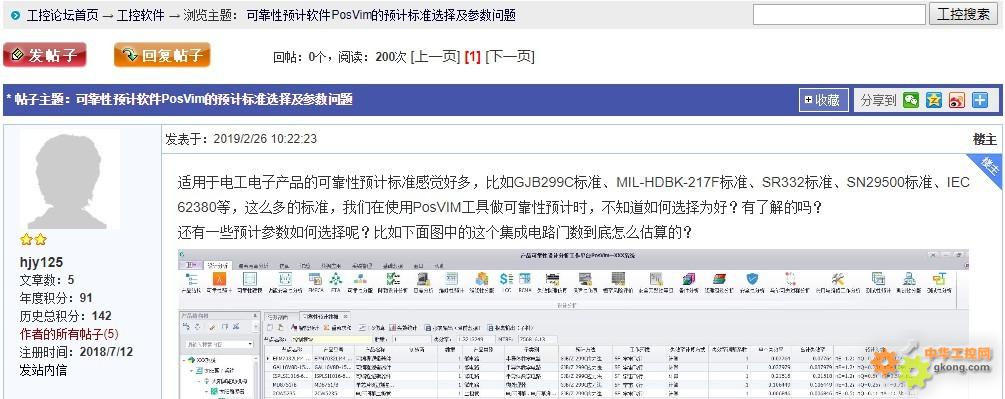This screenshot has height=399, width=1005.
Task: Focus the forum search input box
Action: click(839, 14)
